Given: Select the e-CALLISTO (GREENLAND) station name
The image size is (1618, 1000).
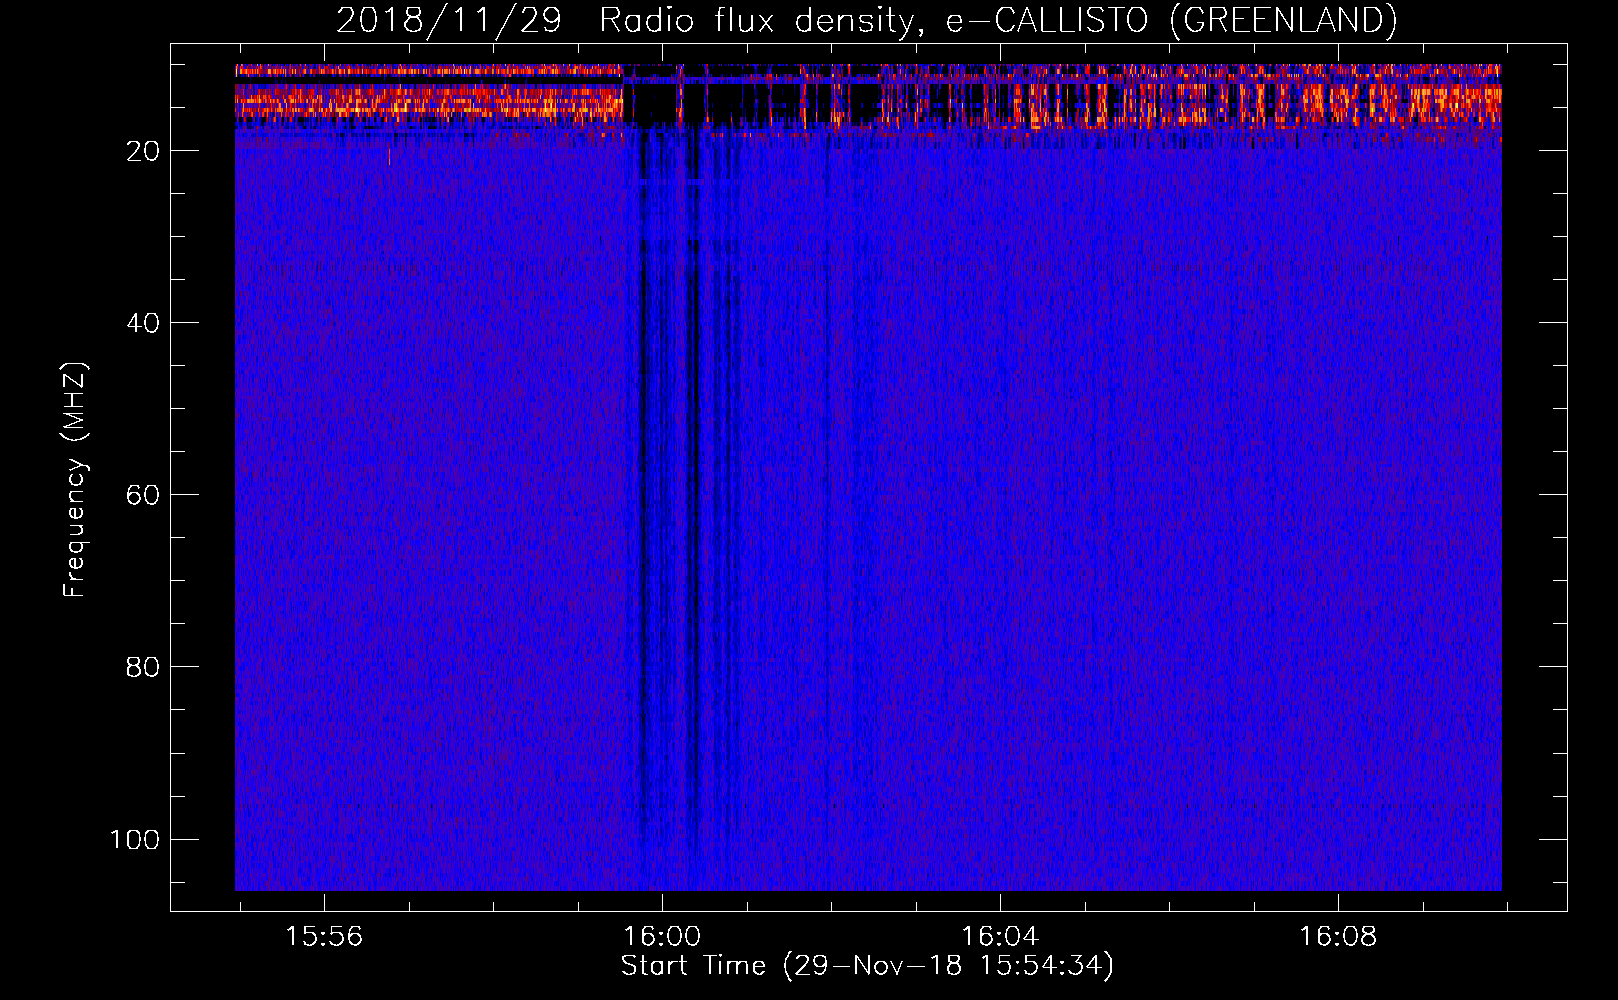Looking at the screenshot, I should tap(1170, 20).
